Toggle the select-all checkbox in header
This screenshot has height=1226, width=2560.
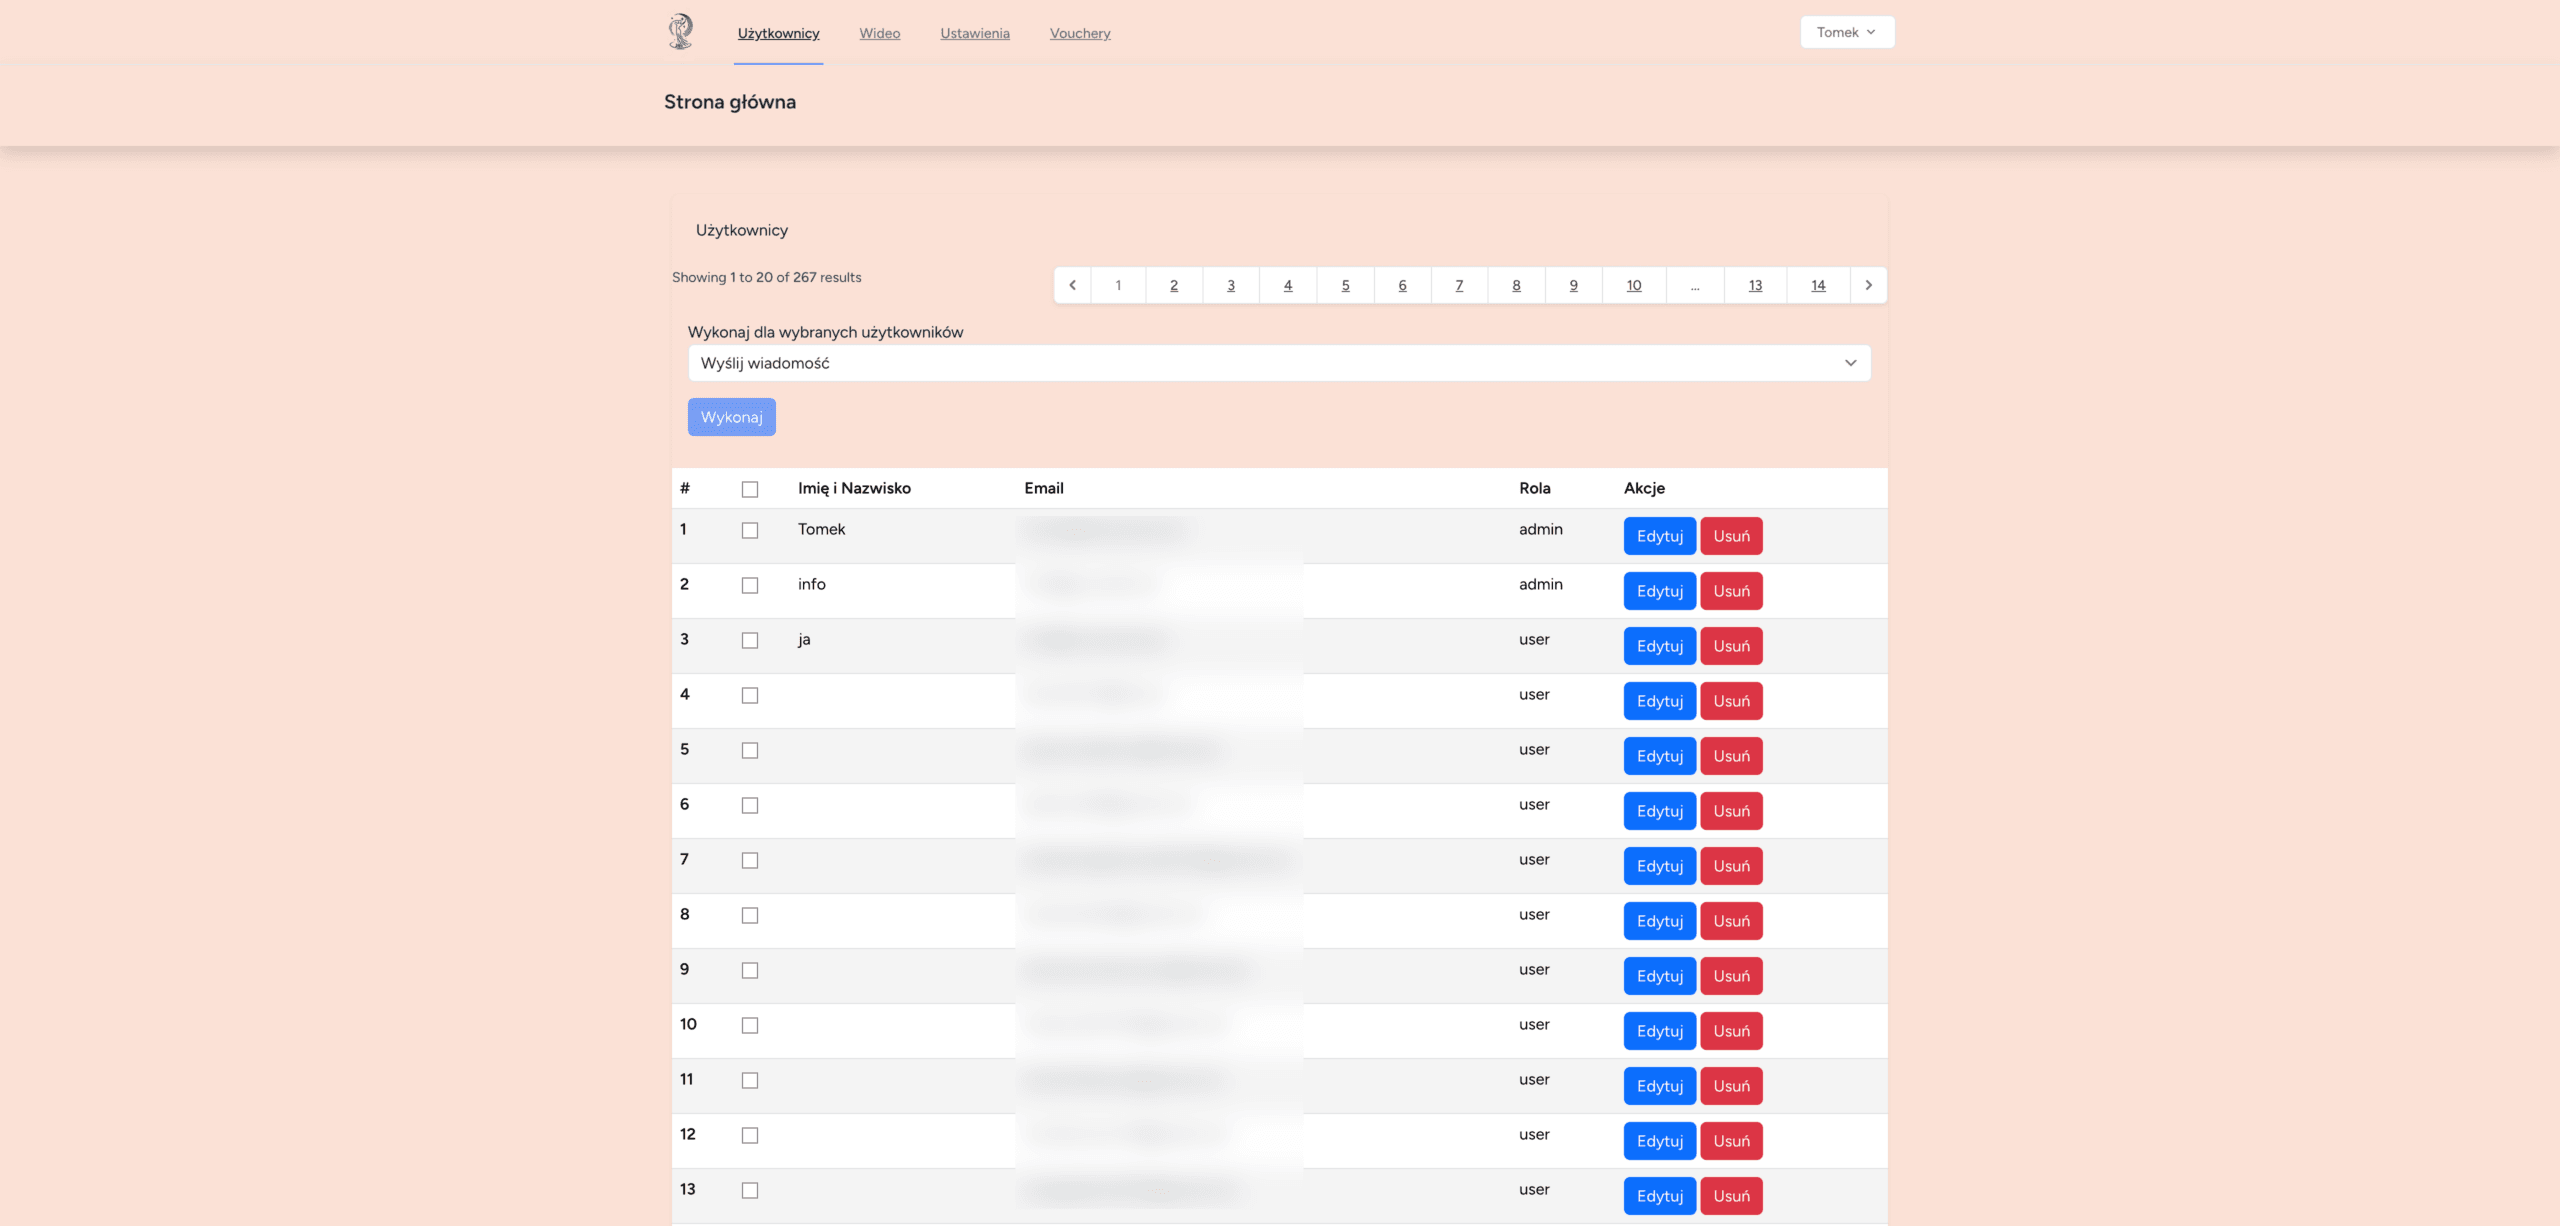pos(750,489)
